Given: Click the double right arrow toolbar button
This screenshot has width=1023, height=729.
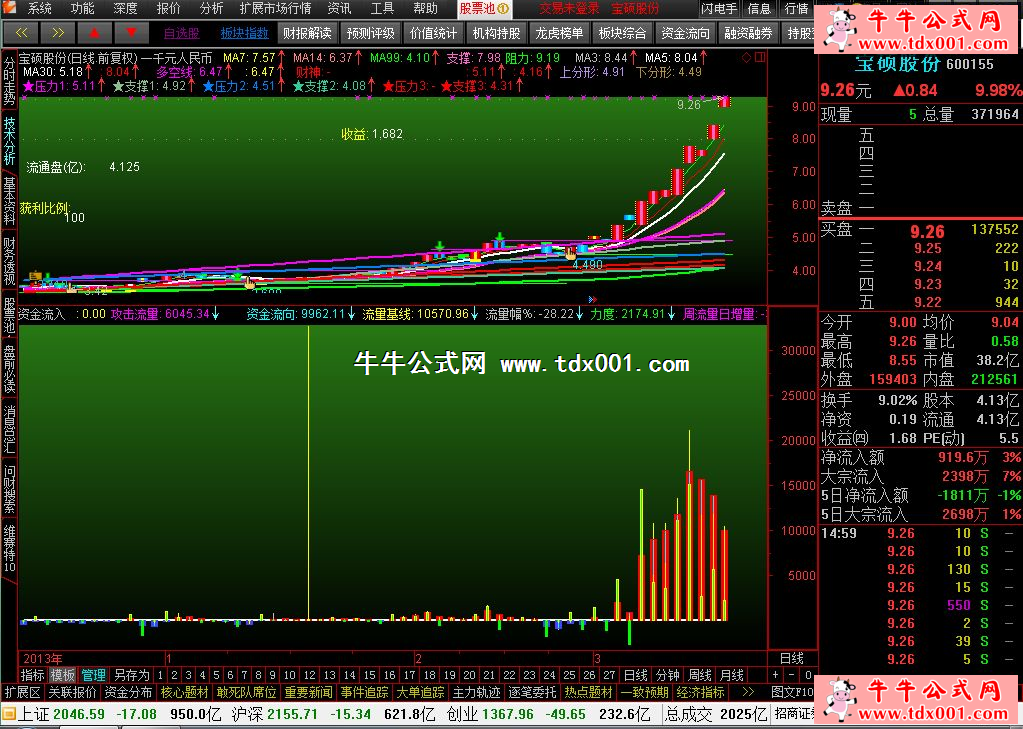Looking at the screenshot, I should (x=57, y=32).
